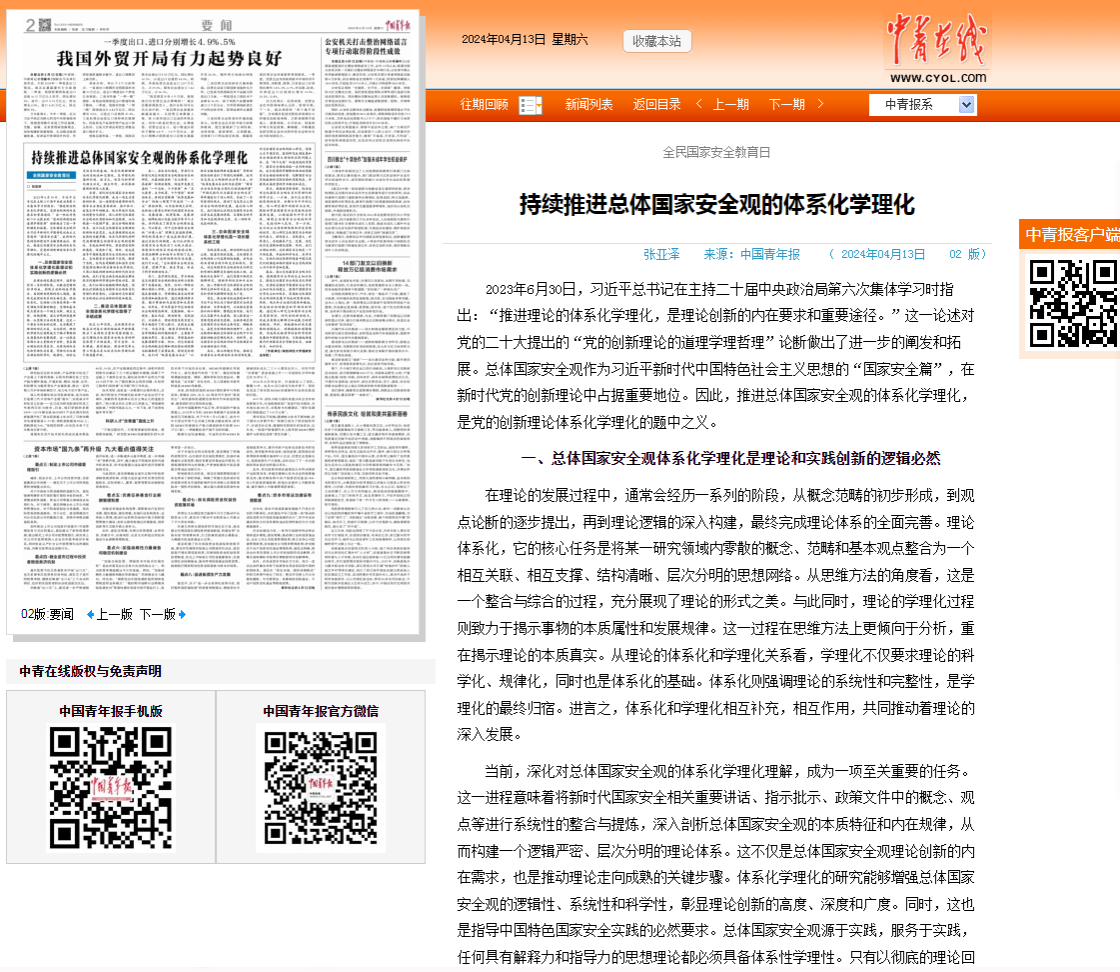Image resolution: width=1120 pixels, height=972 pixels.
Task: Click the blue arrow after 下一版
Action: 182,614
